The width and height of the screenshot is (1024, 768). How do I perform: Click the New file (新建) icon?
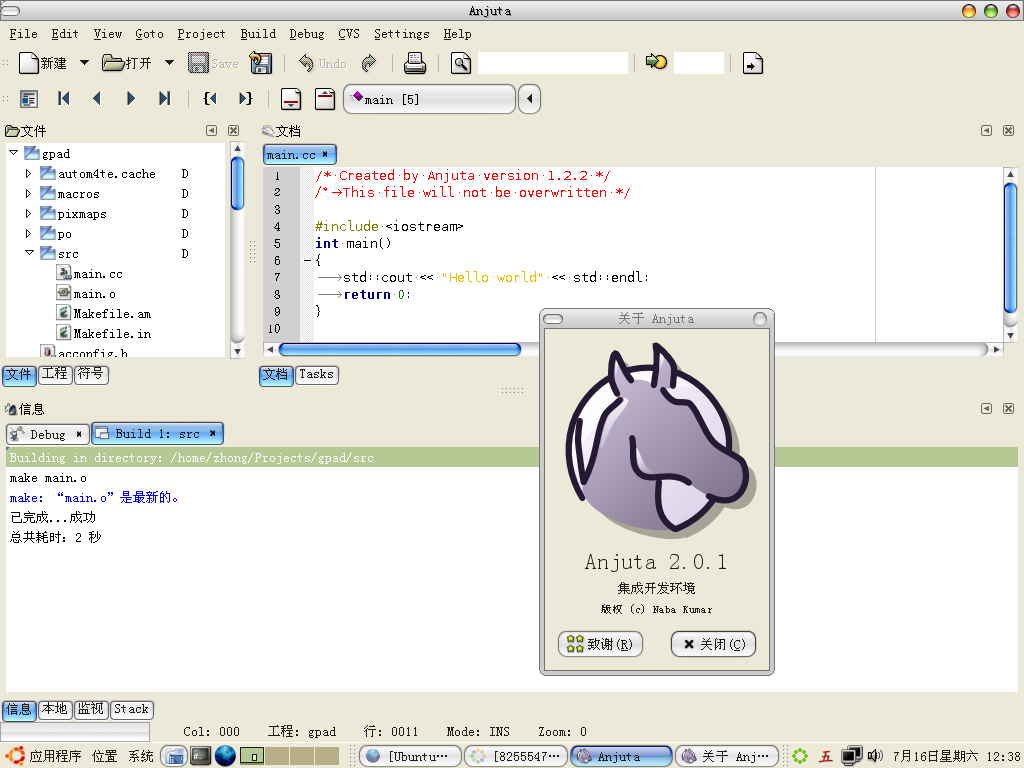[x=29, y=63]
